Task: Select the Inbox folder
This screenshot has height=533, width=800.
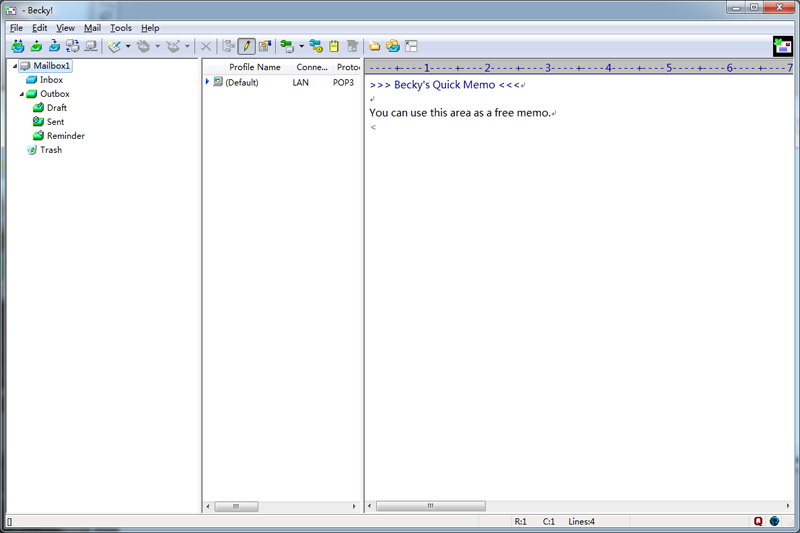Action: coord(51,80)
